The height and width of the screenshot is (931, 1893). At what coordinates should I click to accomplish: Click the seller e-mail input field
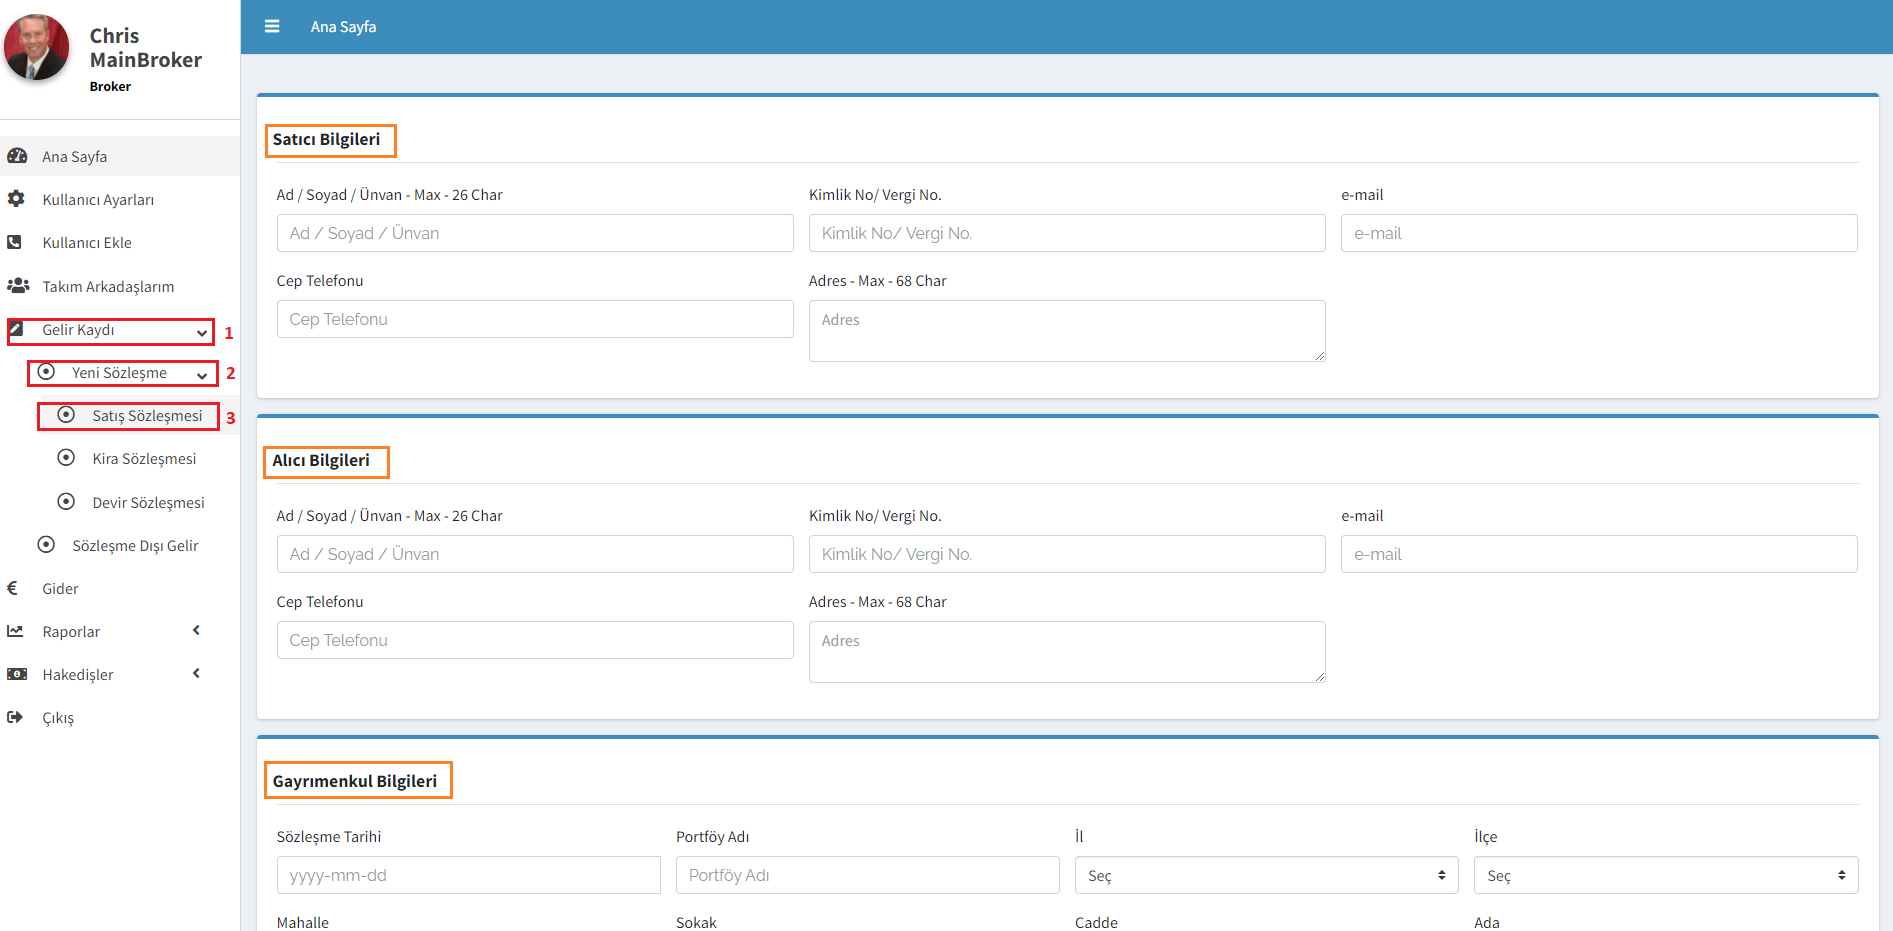click(1598, 233)
